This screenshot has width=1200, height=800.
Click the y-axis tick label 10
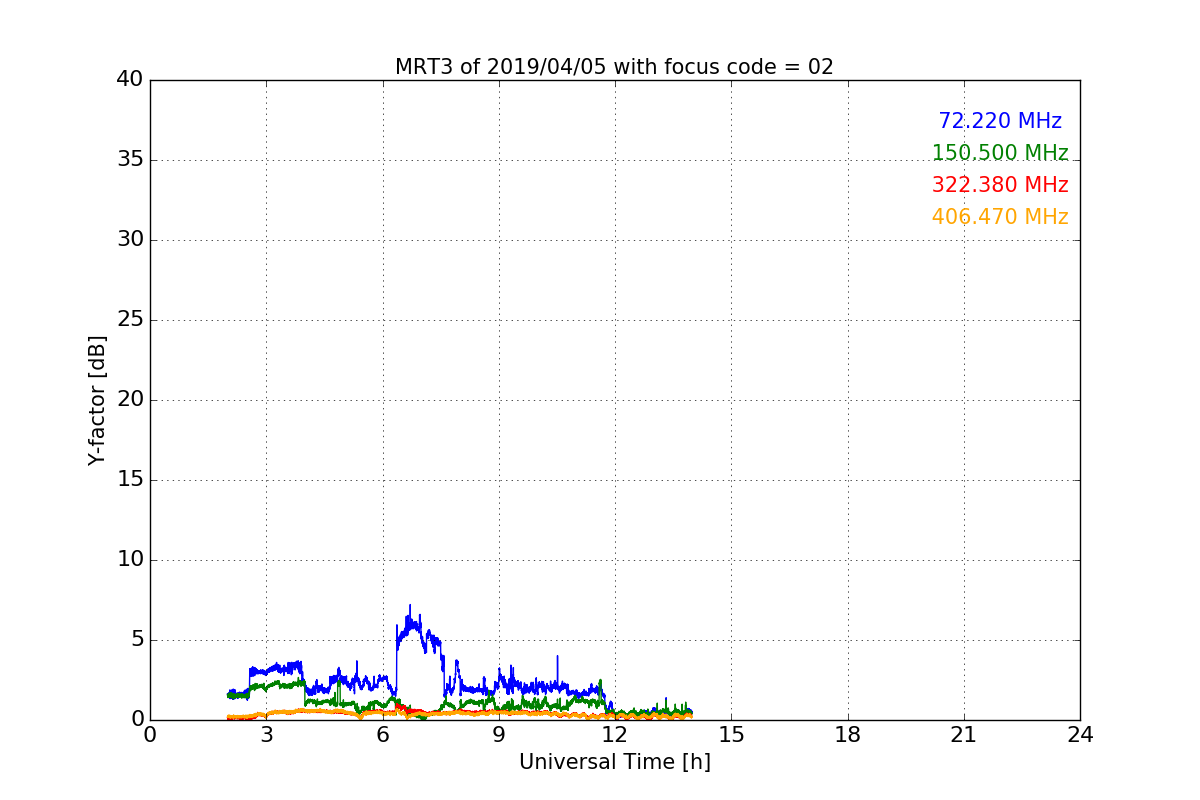click(x=130, y=560)
